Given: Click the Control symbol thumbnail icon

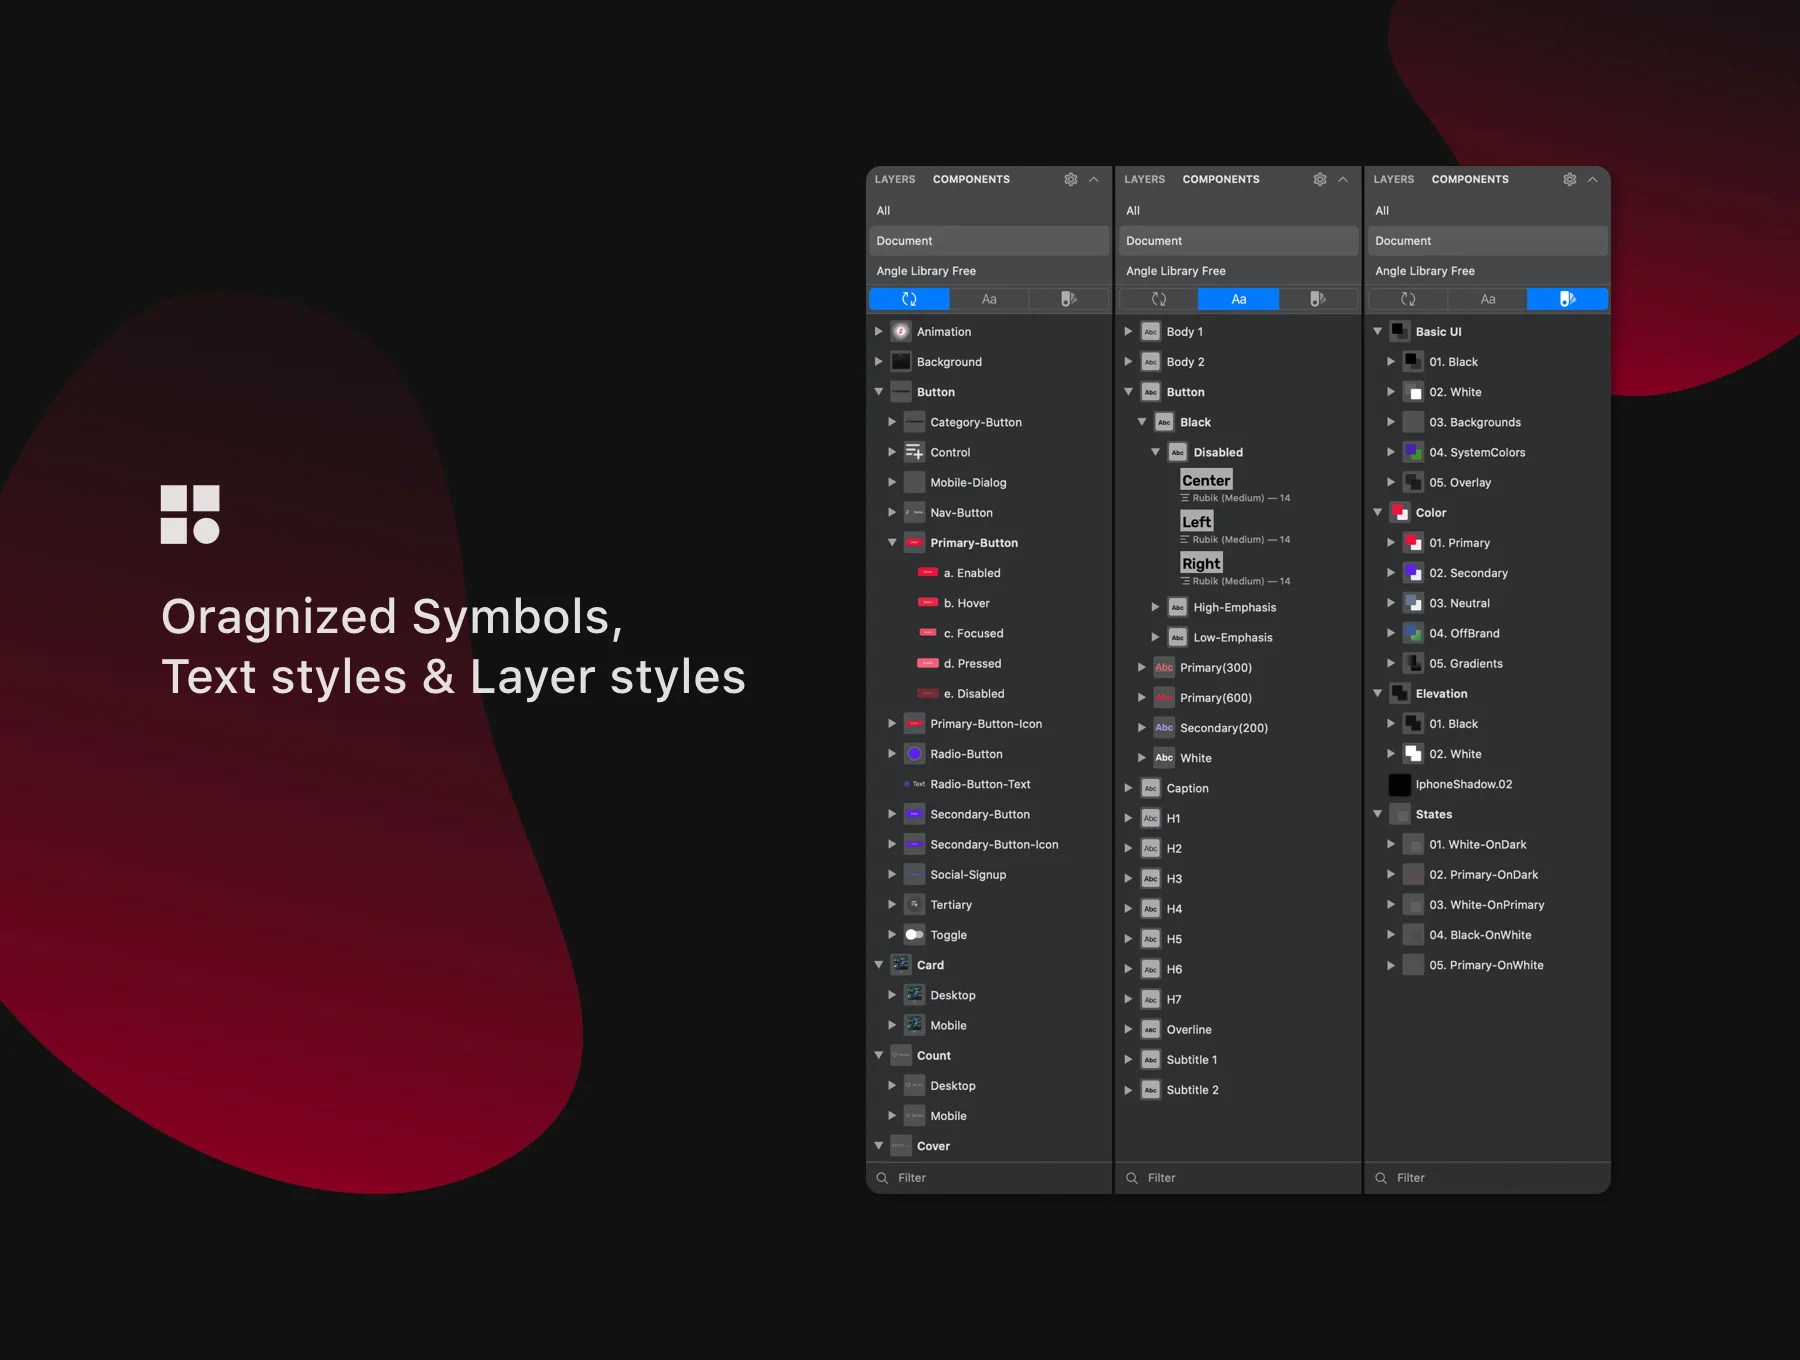Looking at the screenshot, I should pyautogui.click(x=914, y=452).
